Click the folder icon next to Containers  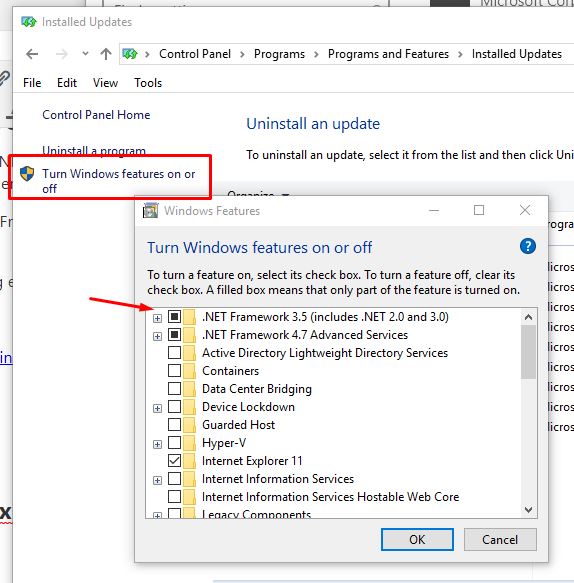point(190,371)
